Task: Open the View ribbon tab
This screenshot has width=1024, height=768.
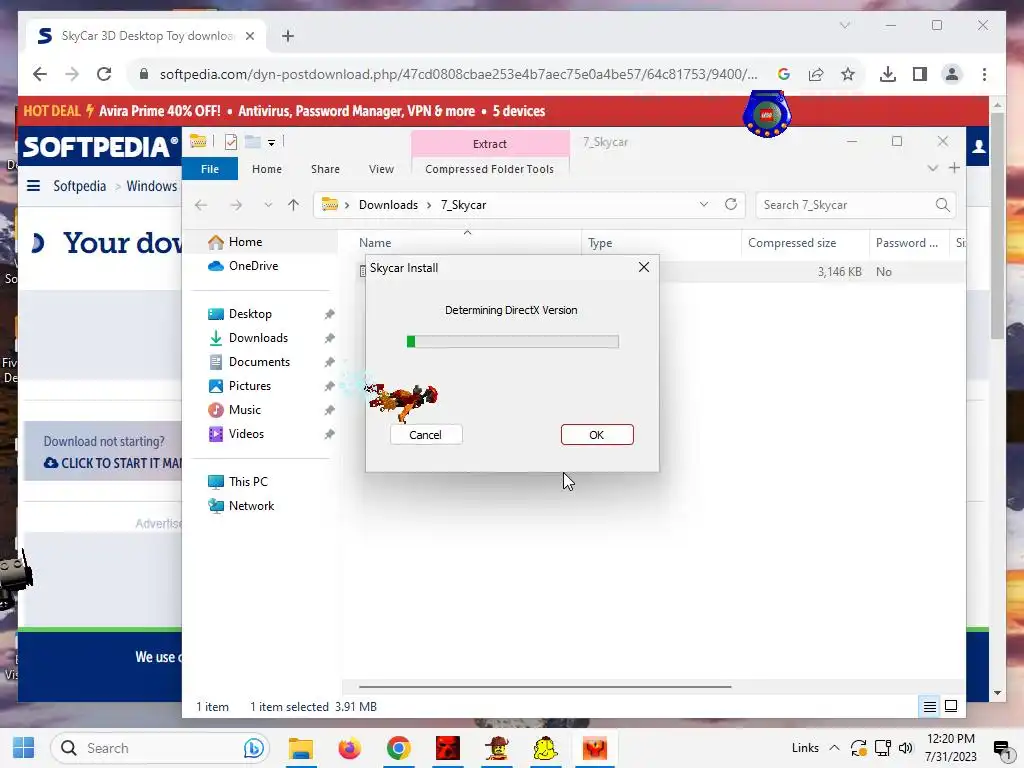Action: pos(381,169)
